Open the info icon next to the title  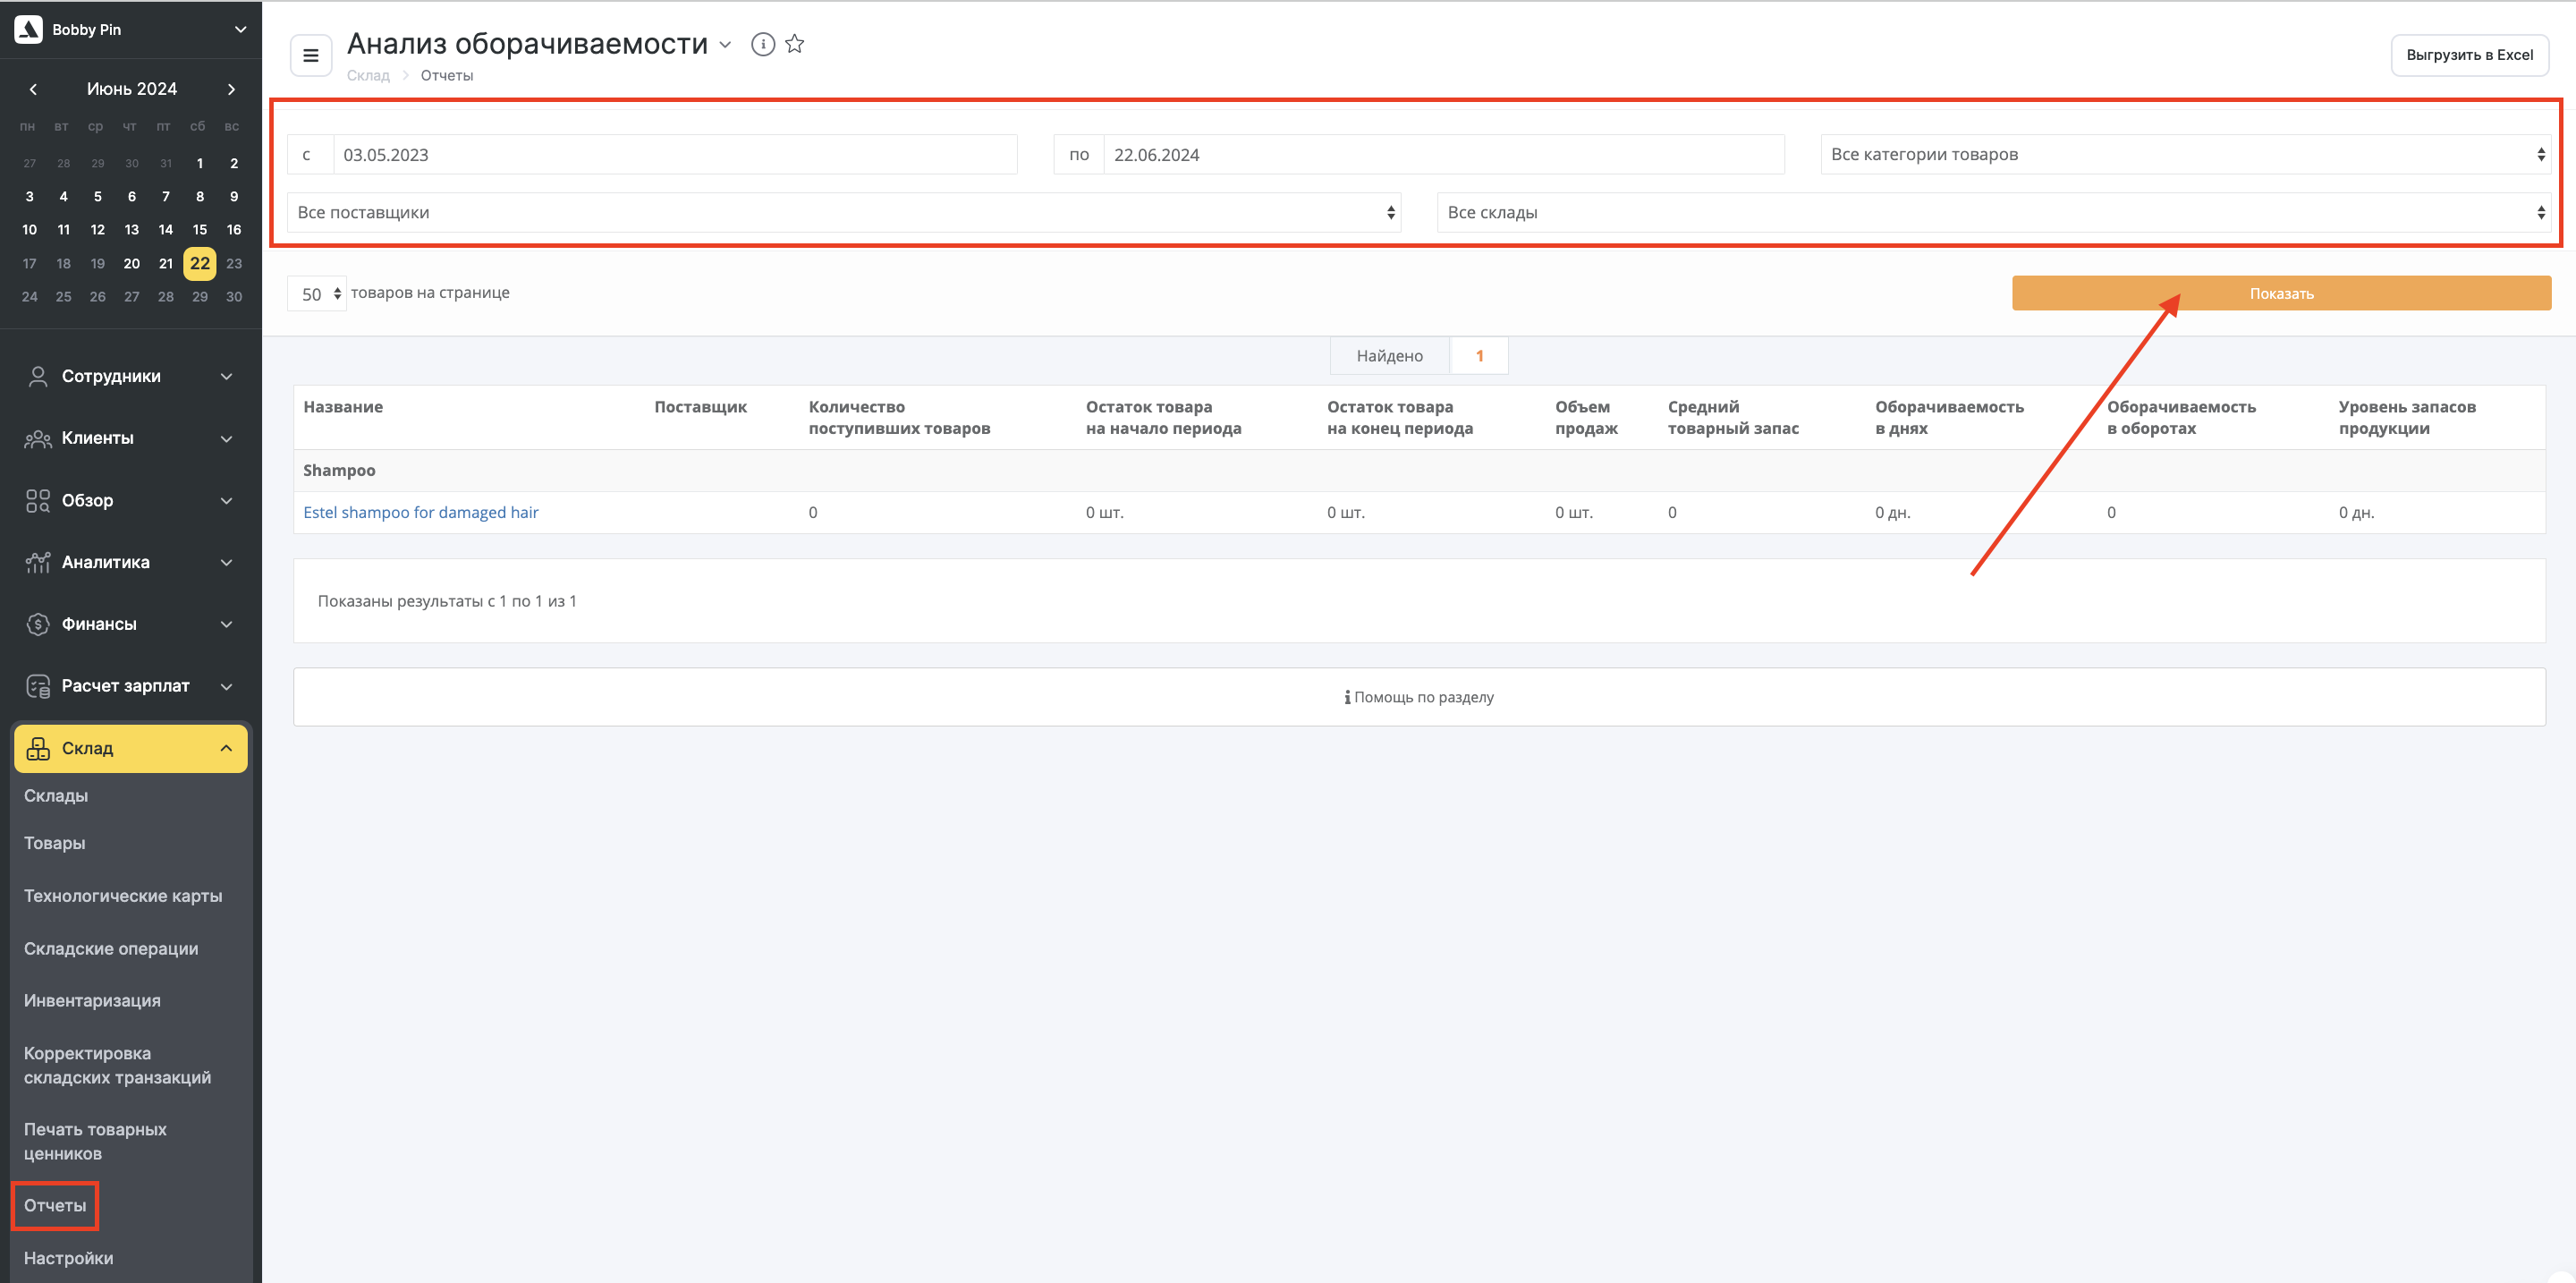[763, 44]
